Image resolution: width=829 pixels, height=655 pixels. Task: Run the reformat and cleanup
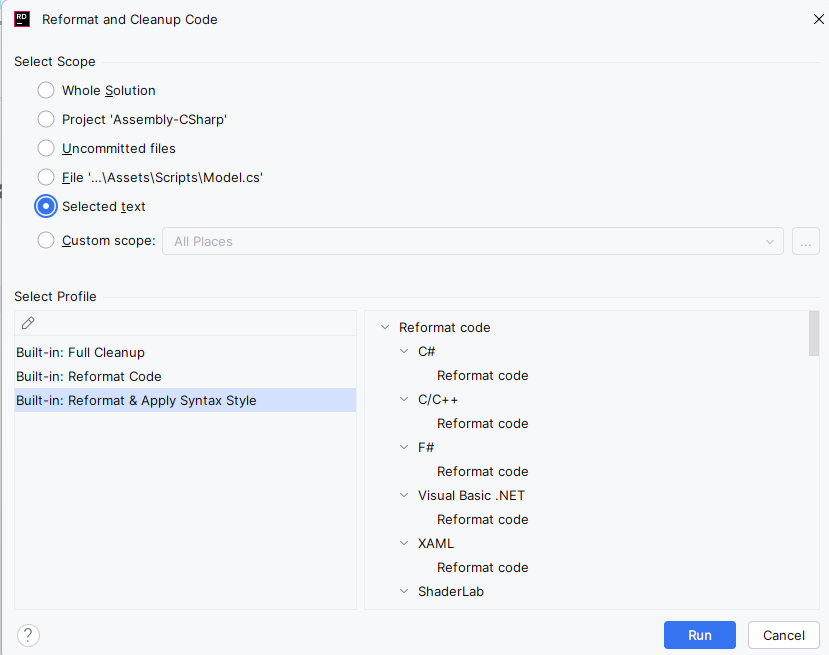pos(699,635)
